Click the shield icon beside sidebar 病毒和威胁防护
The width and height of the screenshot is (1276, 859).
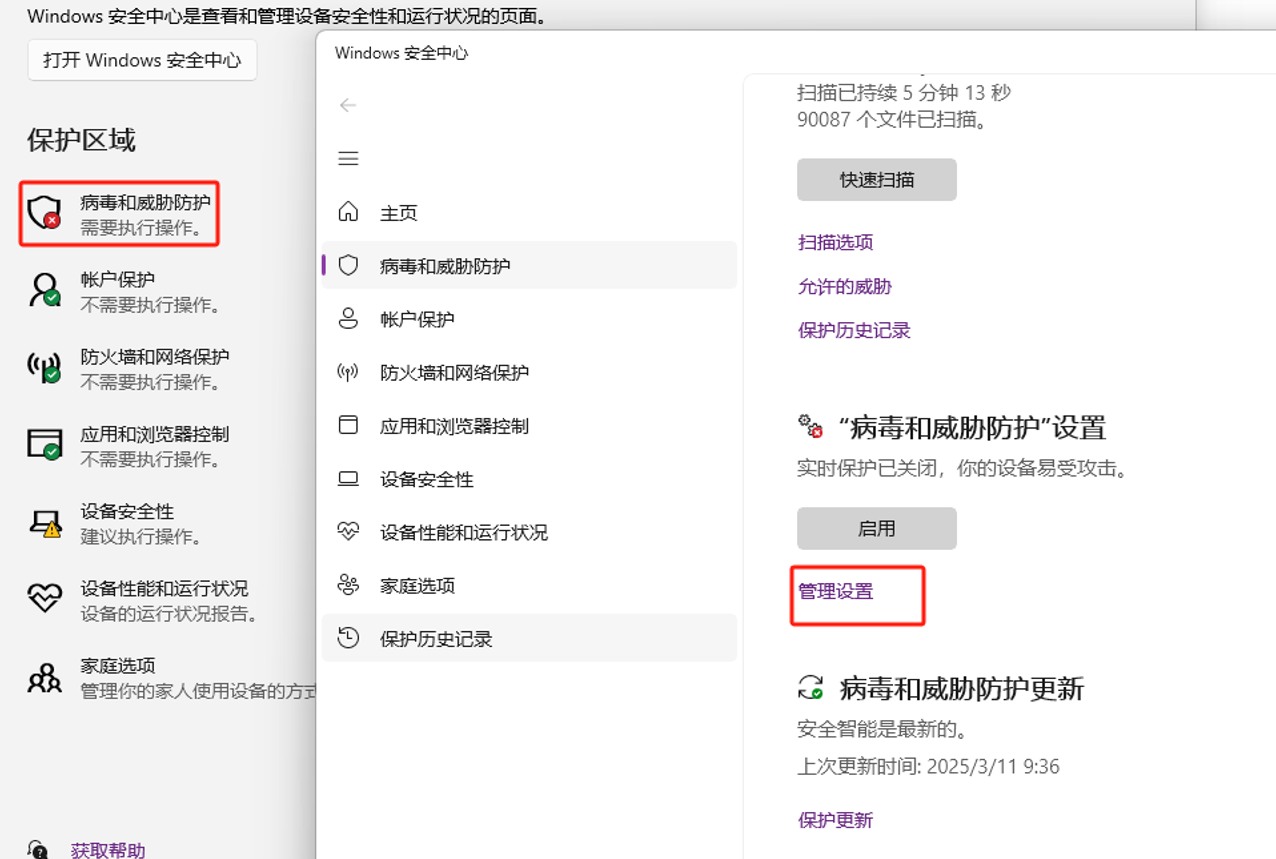[x=348, y=265]
